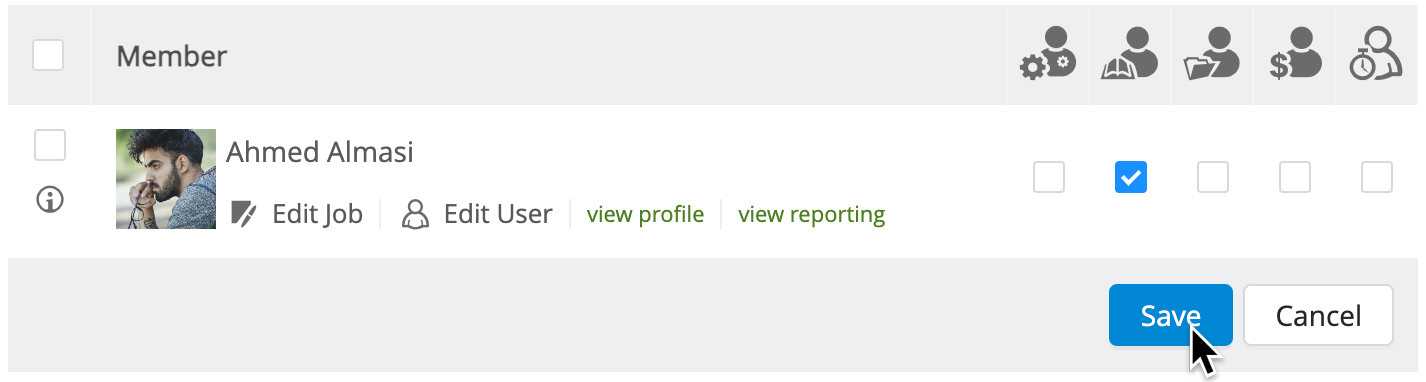Screen dimensions: 1426x382
Task: Open the info icon beside Ahmed Almasi
Action: coord(49,200)
